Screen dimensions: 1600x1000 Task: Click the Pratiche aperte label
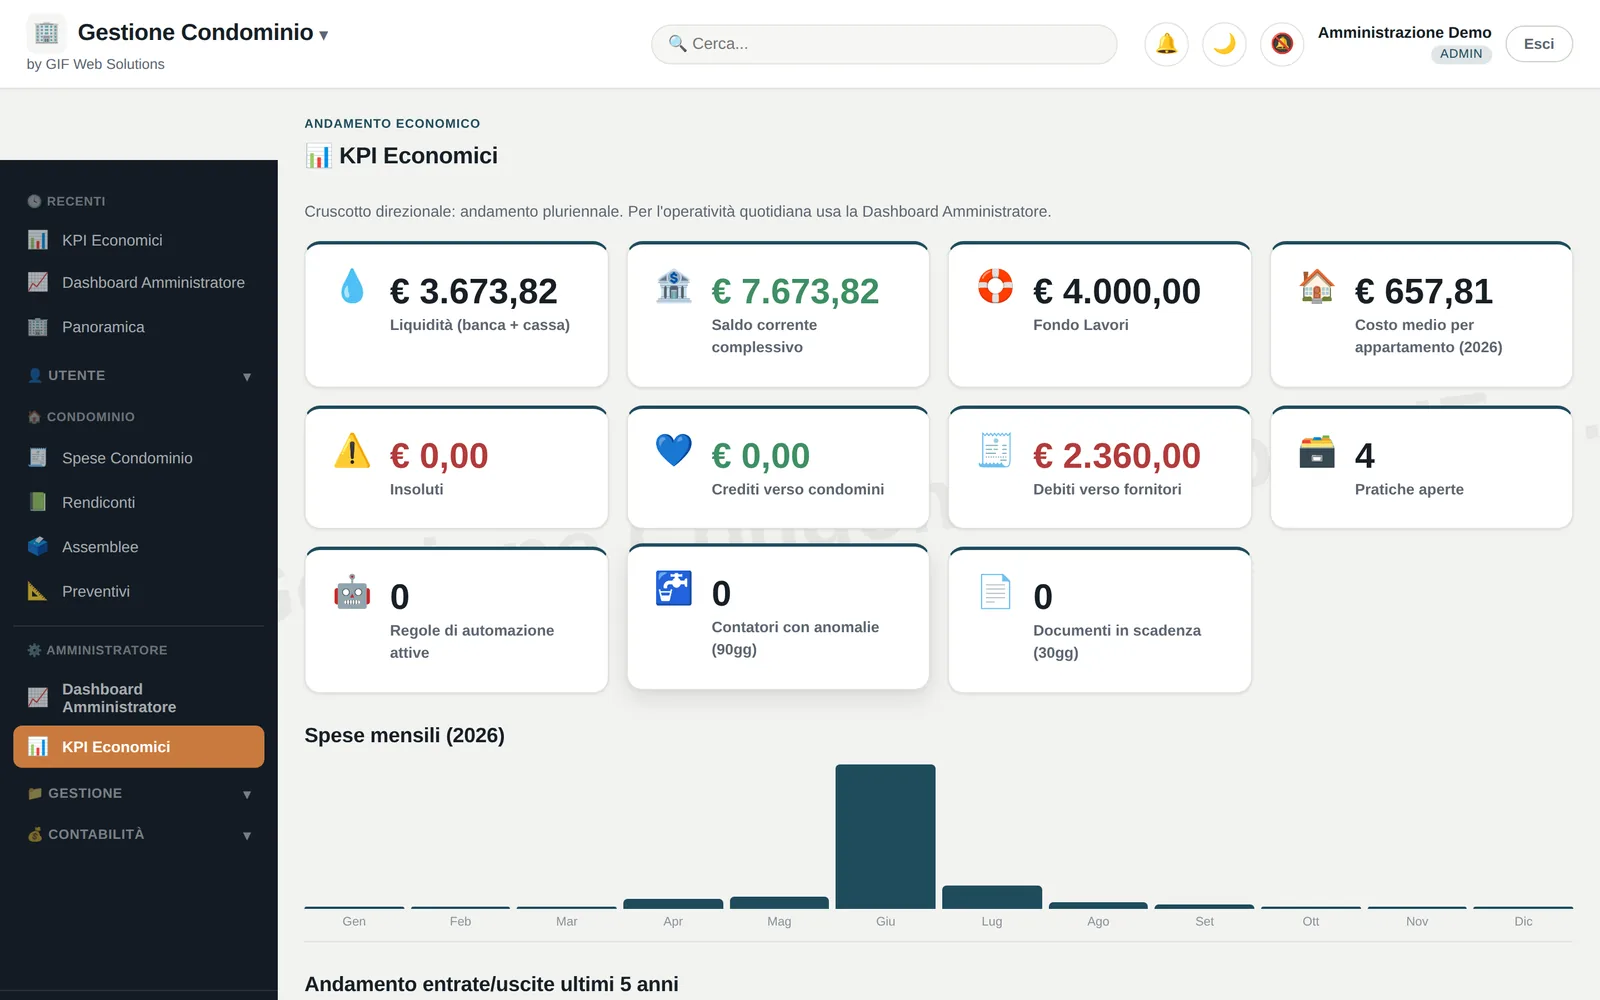(x=1409, y=489)
